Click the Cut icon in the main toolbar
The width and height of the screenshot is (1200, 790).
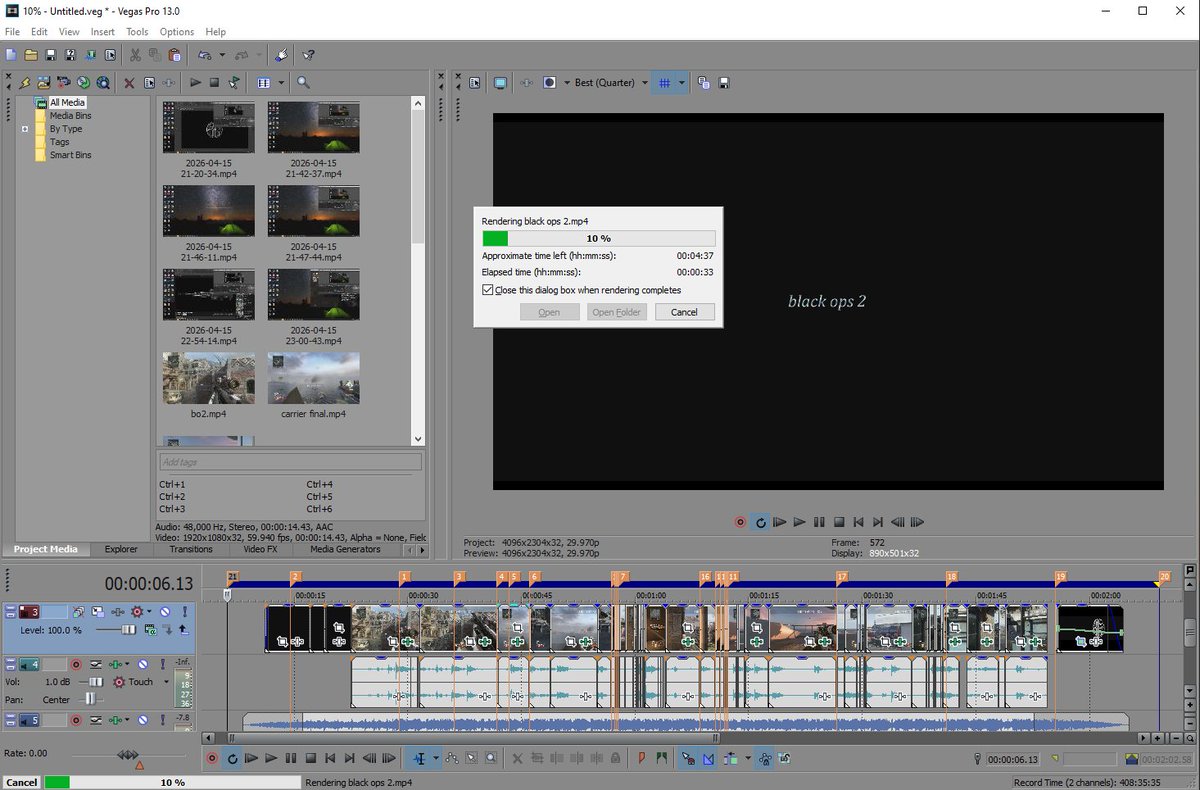point(135,55)
